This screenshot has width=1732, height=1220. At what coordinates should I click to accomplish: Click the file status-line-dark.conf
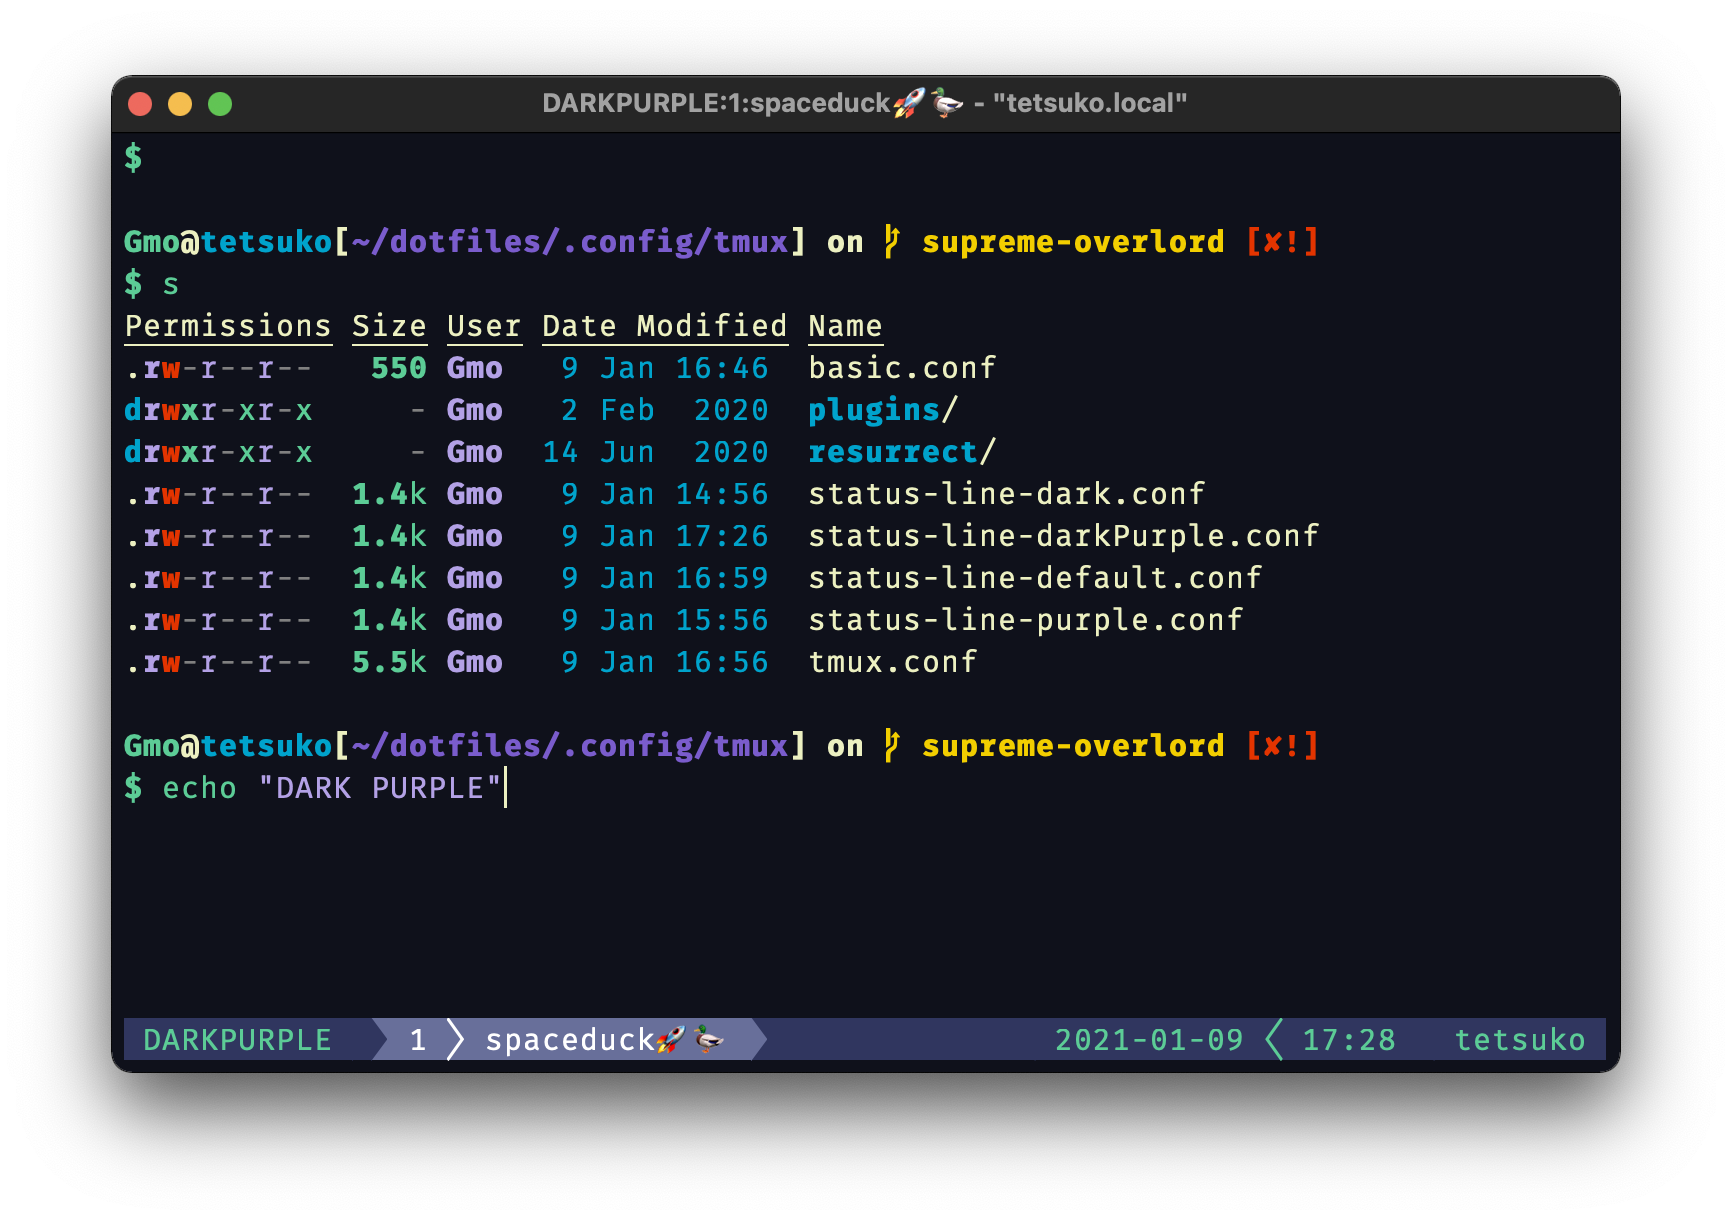pos(1006,494)
